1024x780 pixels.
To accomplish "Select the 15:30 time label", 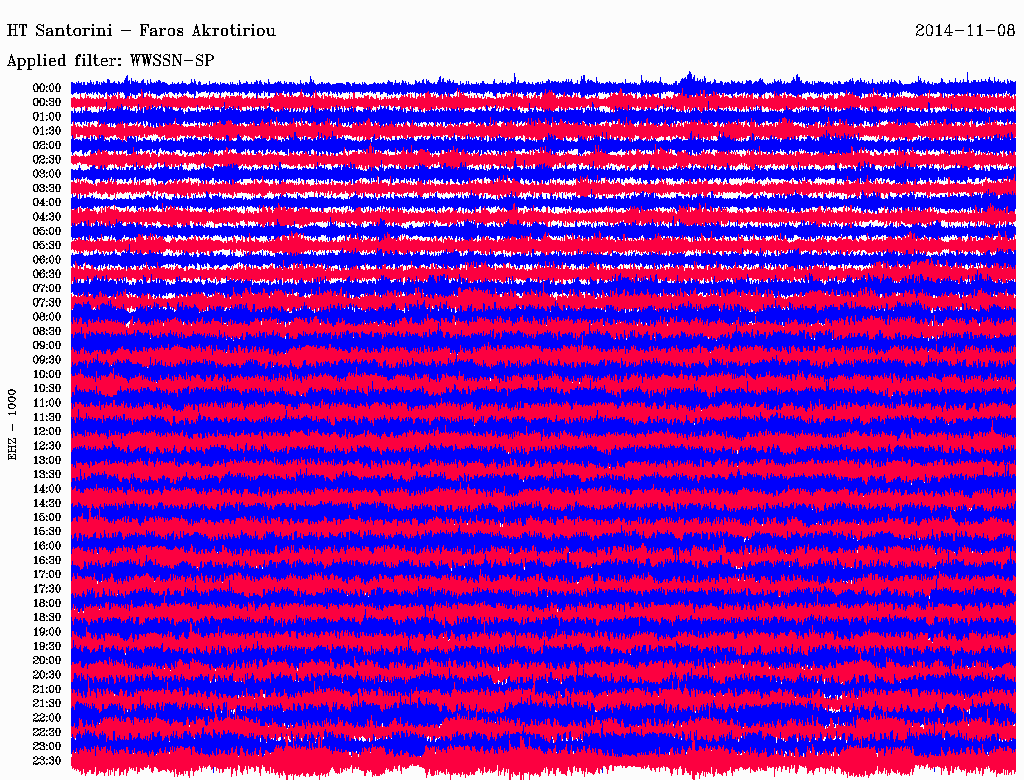I will click(x=47, y=531).
